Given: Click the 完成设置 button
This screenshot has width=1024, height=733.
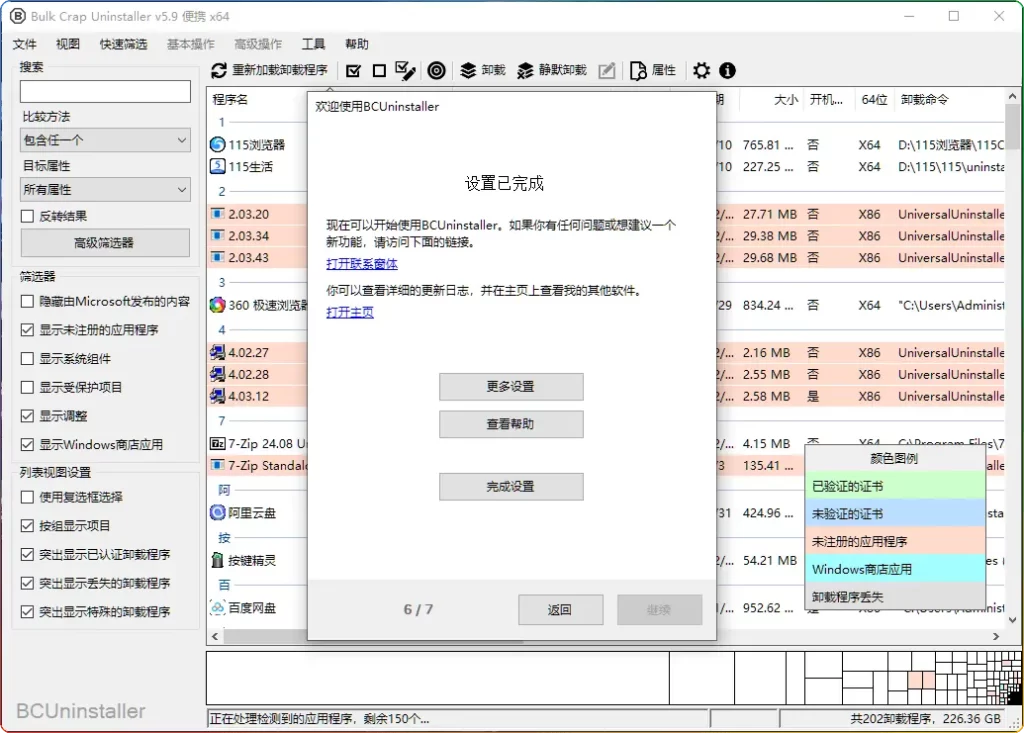Looking at the screenshot, I should coord(511,487).
